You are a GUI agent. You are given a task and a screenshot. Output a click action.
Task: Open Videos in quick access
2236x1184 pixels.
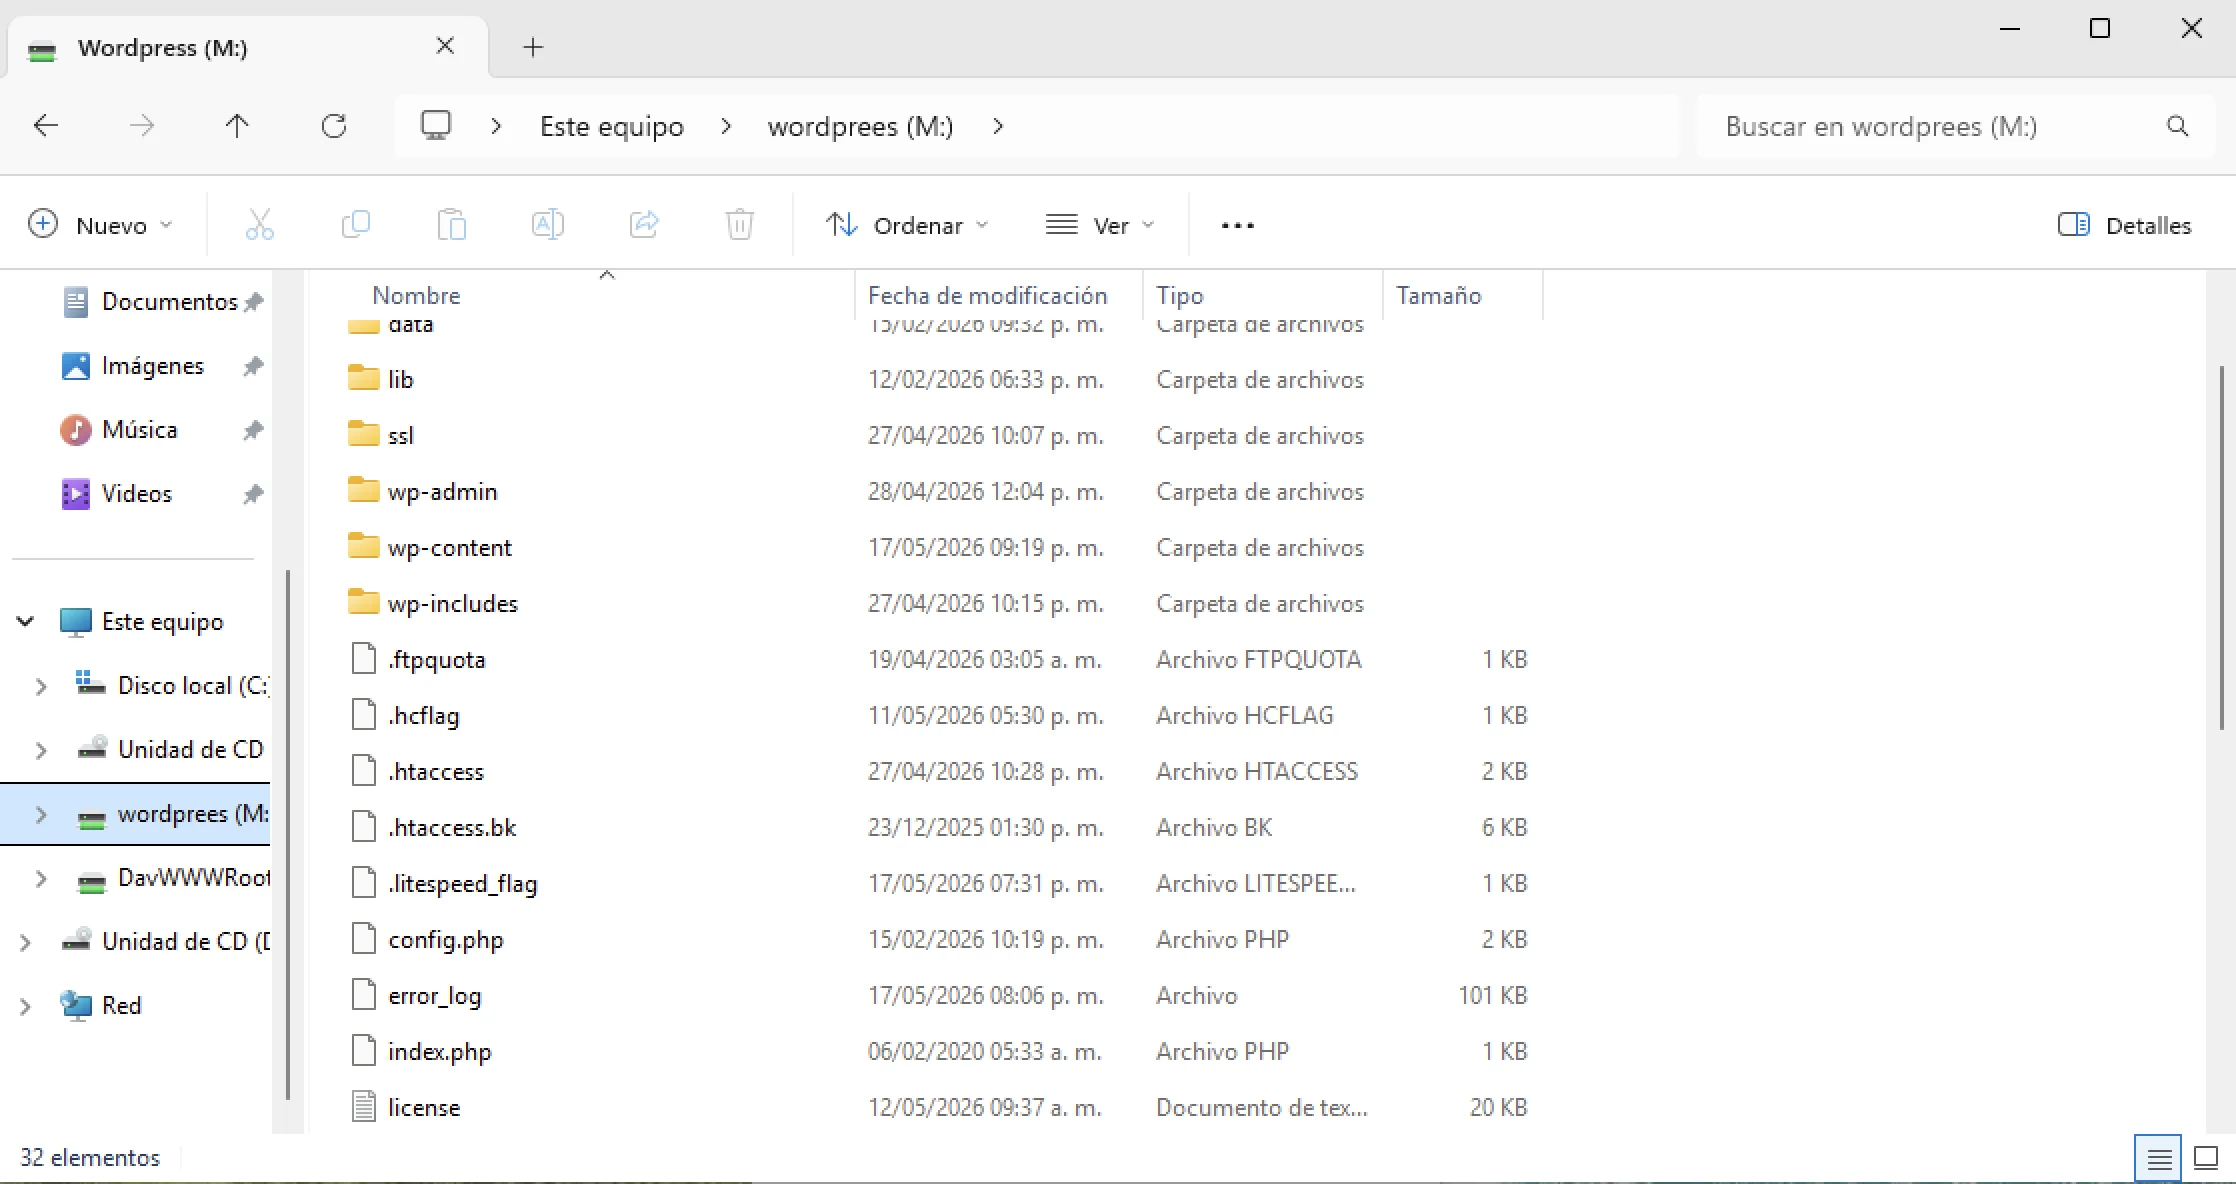click(x=116, y=494)
